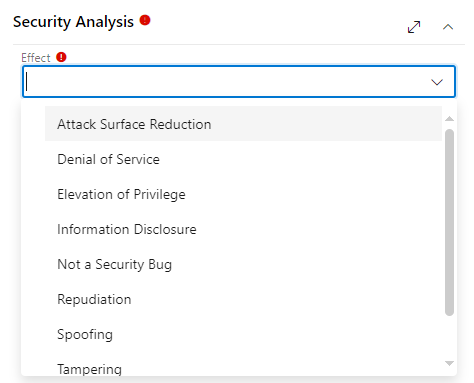Click the dropdown list scrollbar thumb

pyautogui.click(x=449, y=222)
